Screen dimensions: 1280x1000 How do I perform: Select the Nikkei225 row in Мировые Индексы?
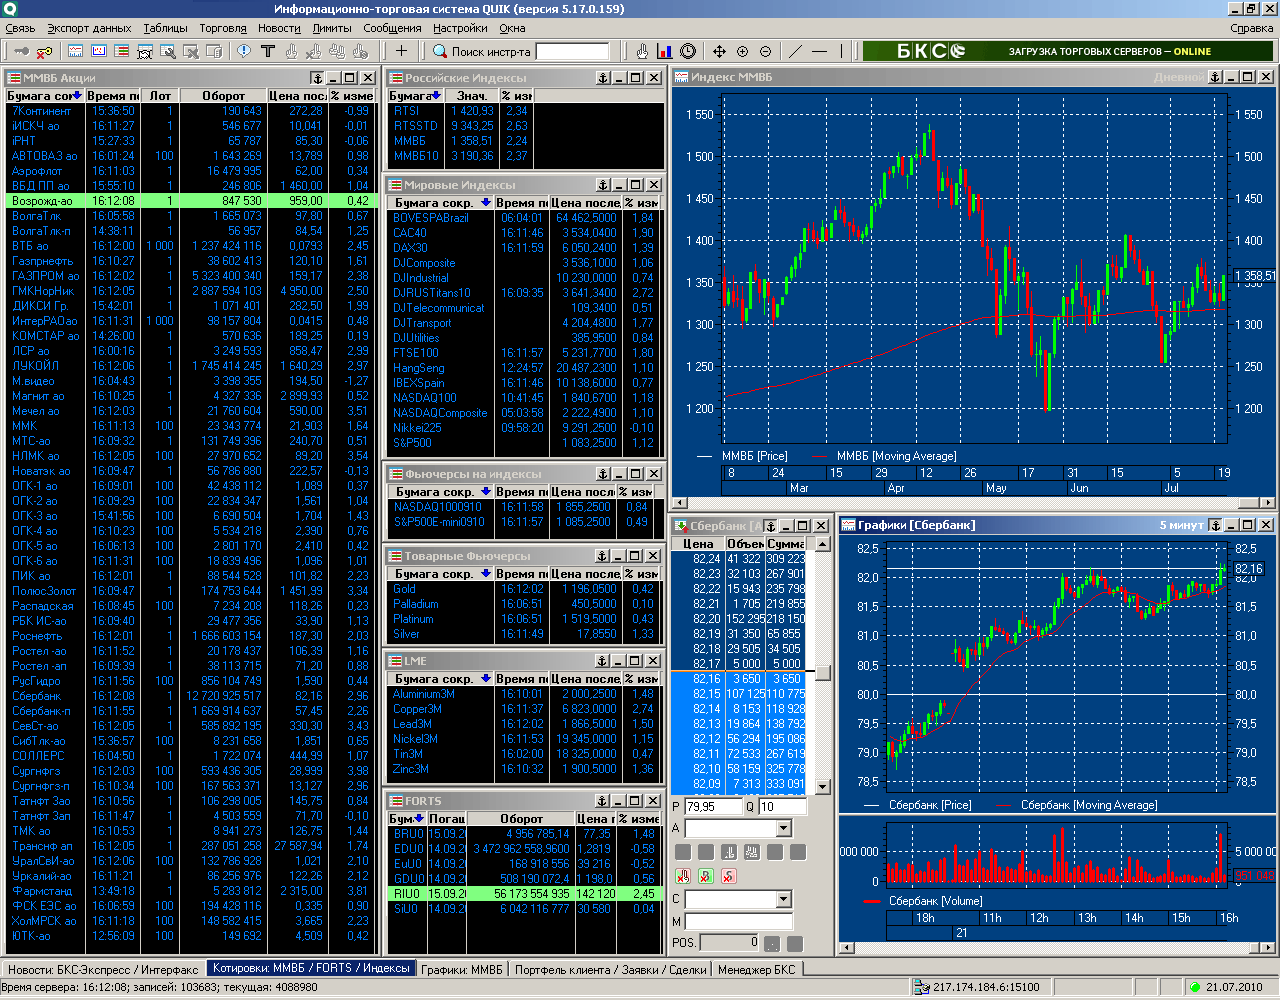524,428
